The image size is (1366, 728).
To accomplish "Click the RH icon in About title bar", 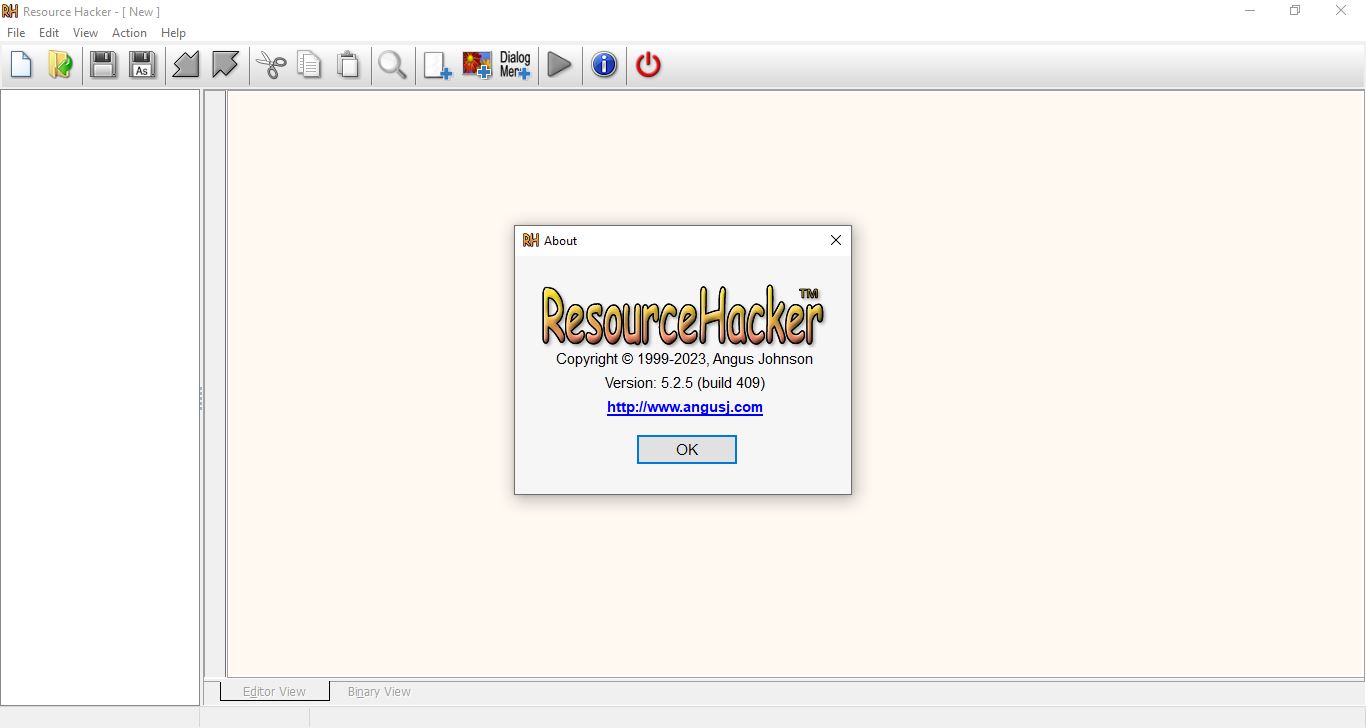I will pyautogui.click(x=531, y=240).
